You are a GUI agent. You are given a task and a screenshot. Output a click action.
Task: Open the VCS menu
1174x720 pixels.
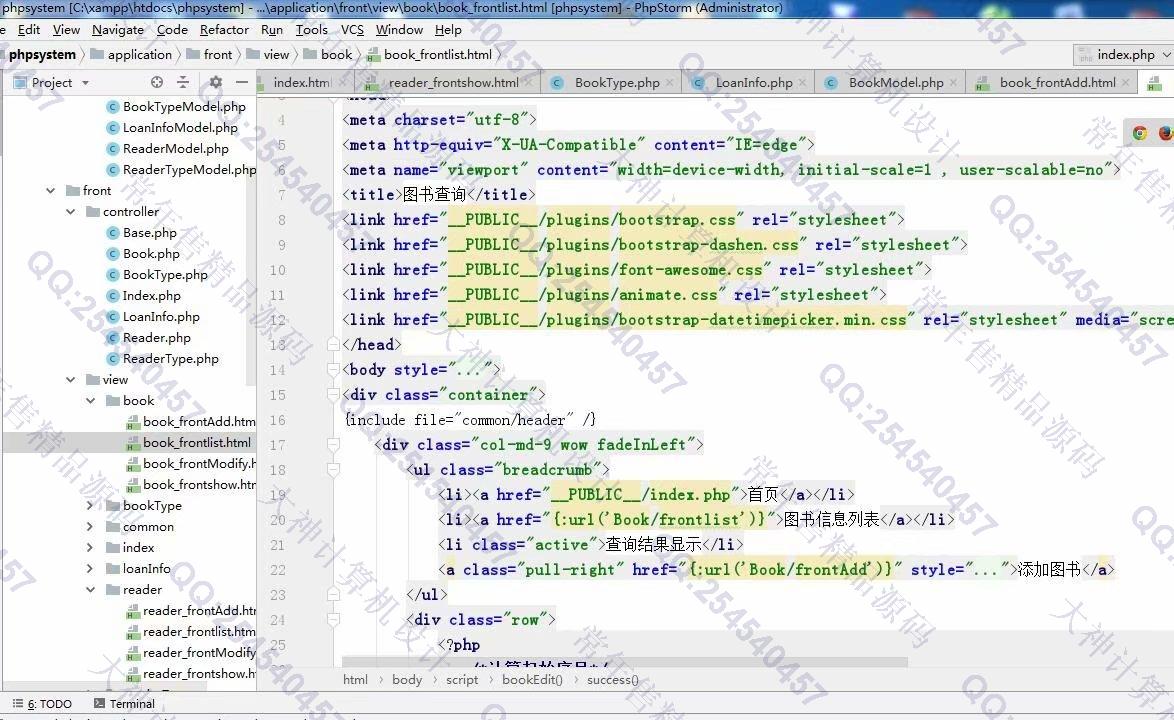352,30
